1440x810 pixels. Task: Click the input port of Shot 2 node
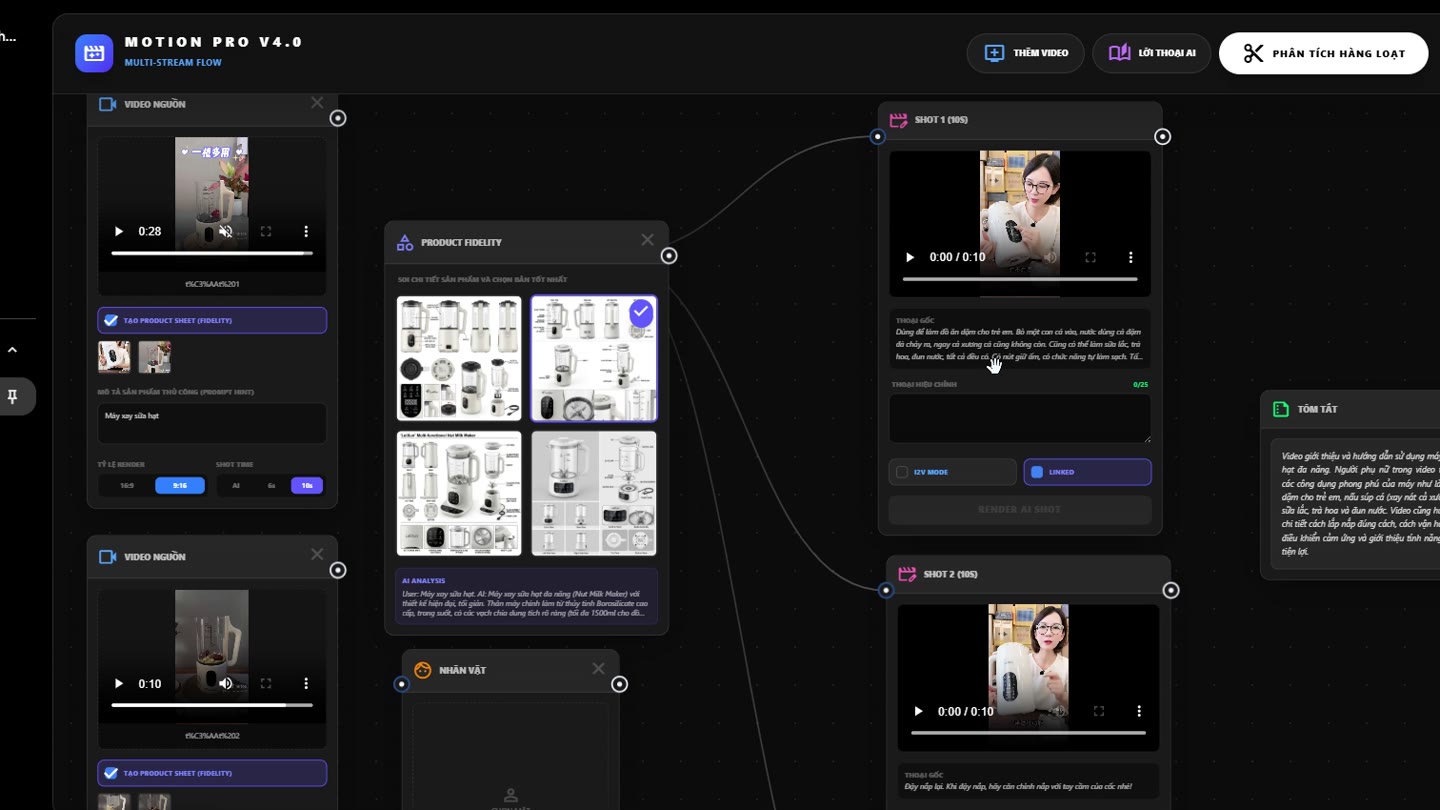pos(885,591)
